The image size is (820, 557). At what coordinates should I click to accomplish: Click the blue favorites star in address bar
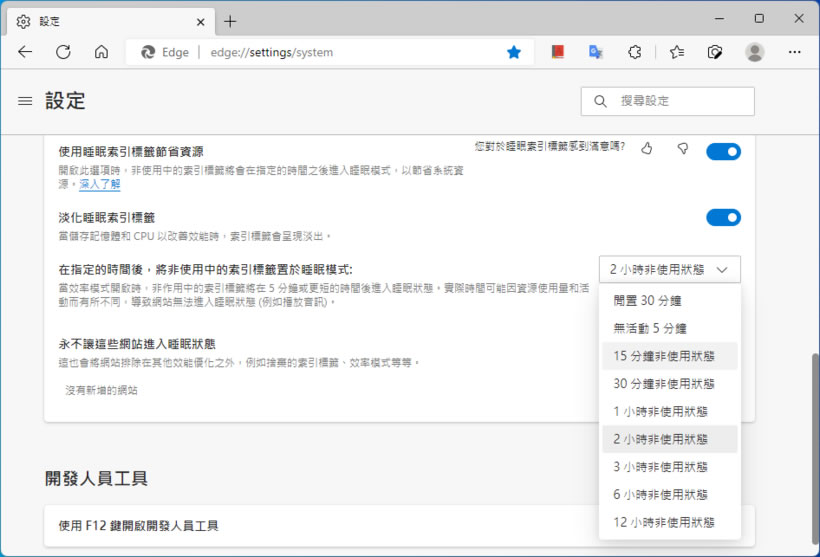[514, 52]
